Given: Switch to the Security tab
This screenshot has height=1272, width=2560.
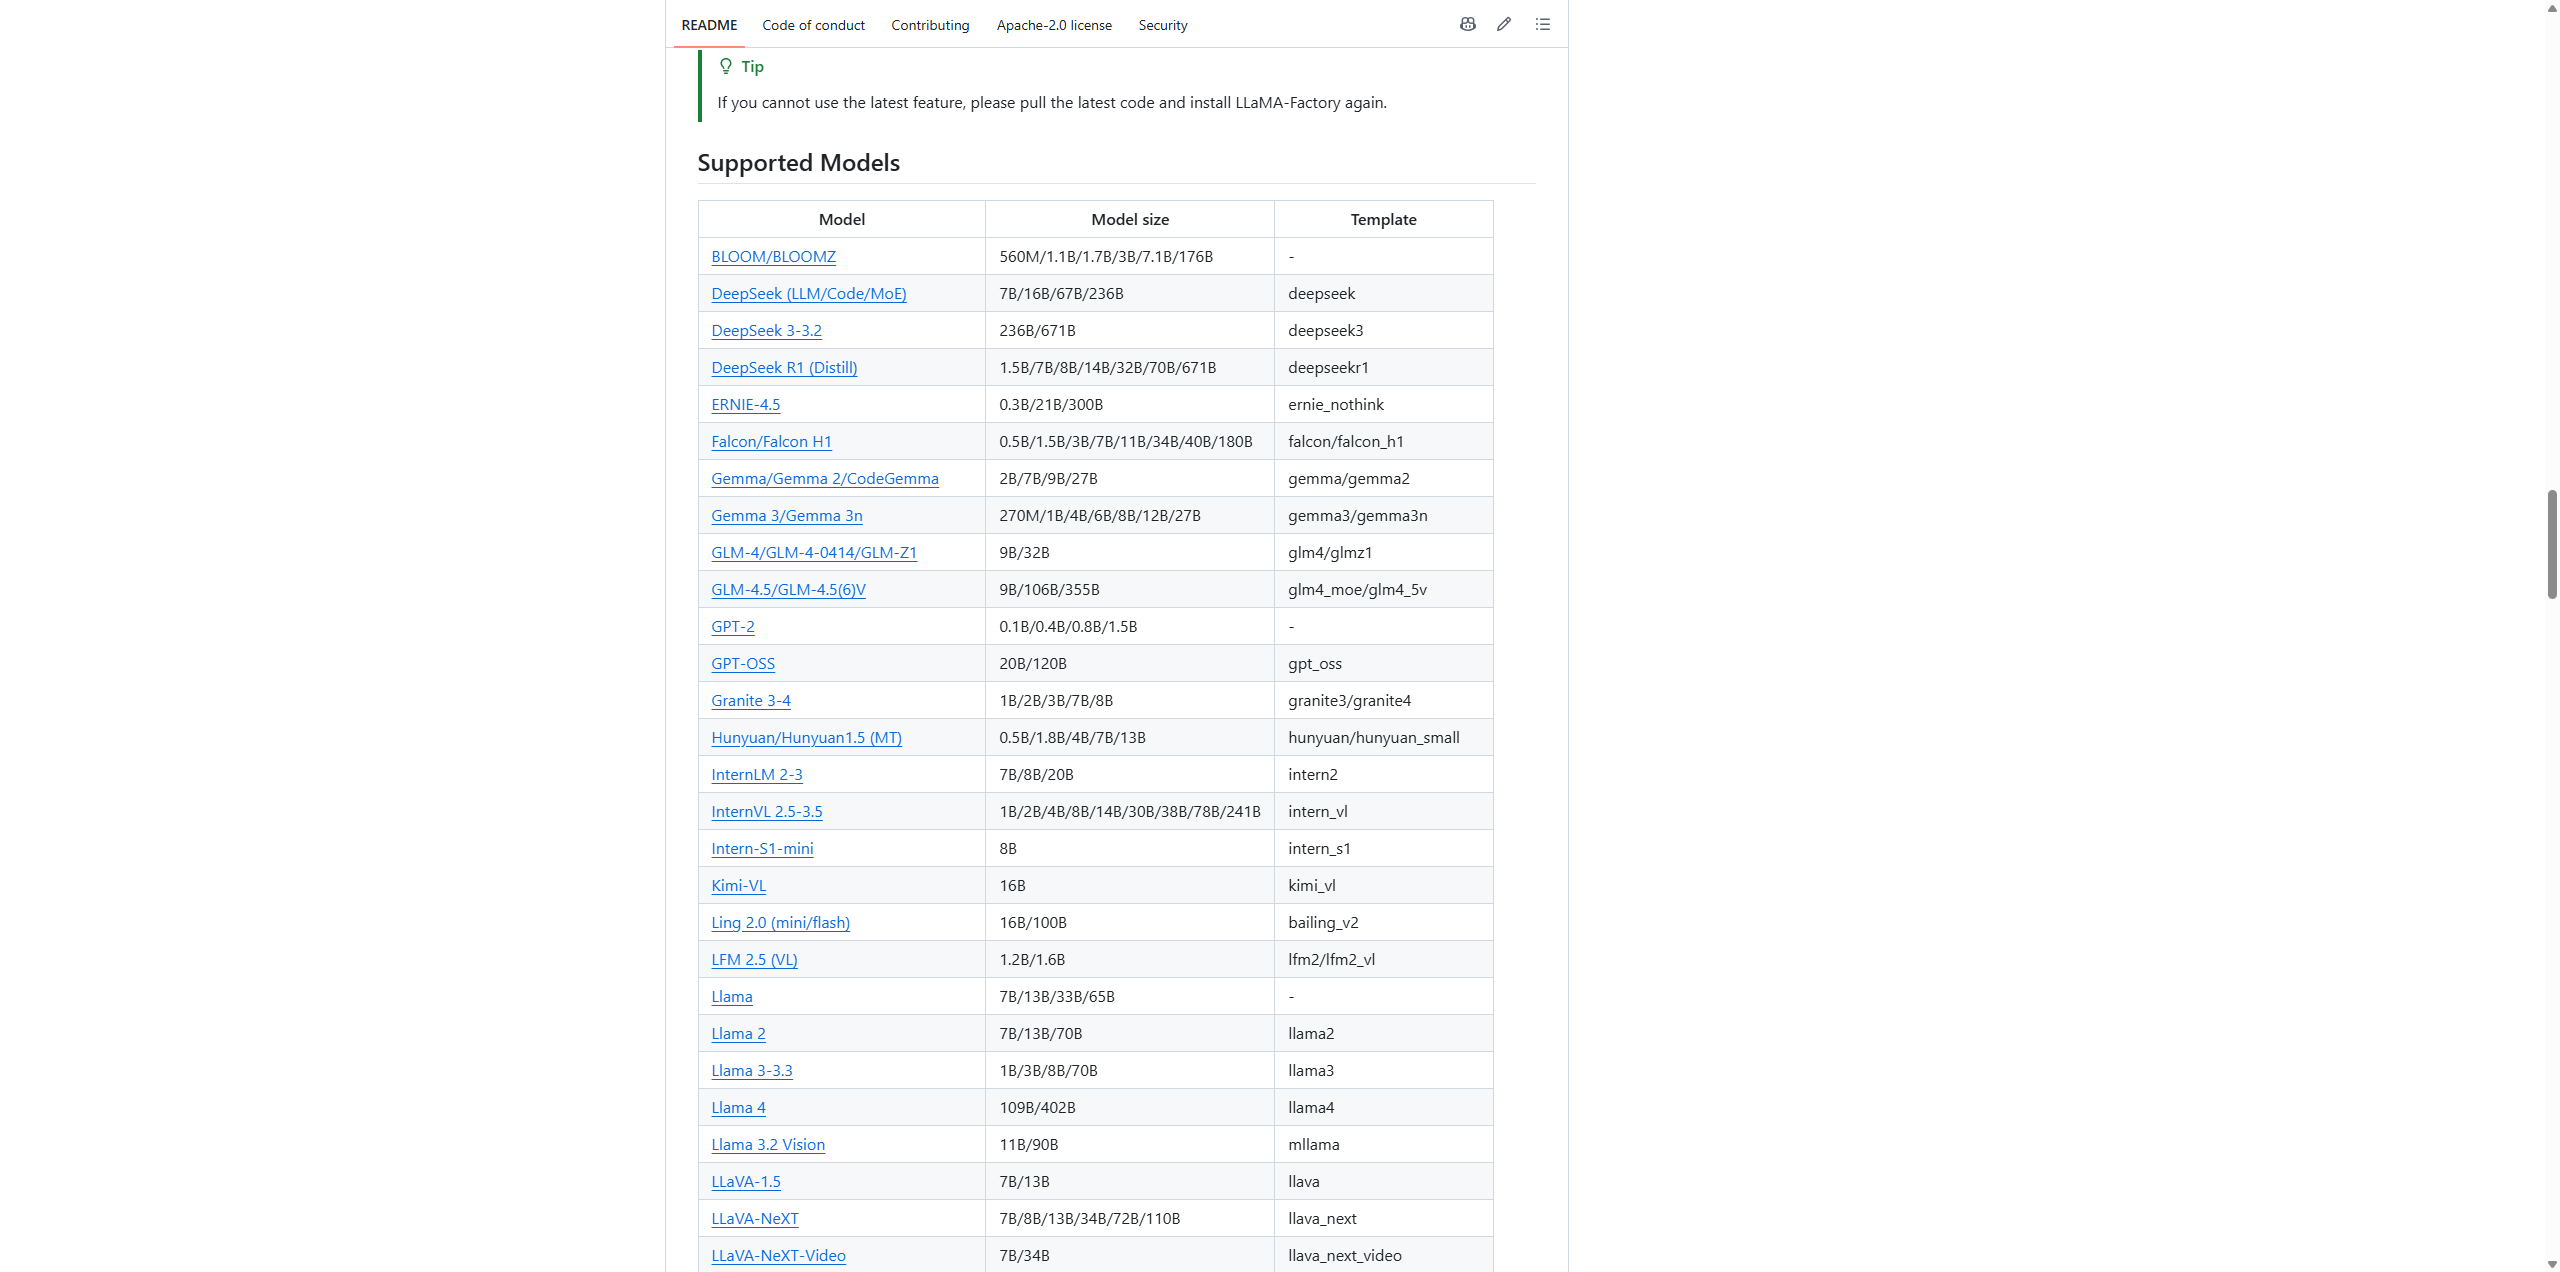Looking at the screenshot, I should [1163, 25].
